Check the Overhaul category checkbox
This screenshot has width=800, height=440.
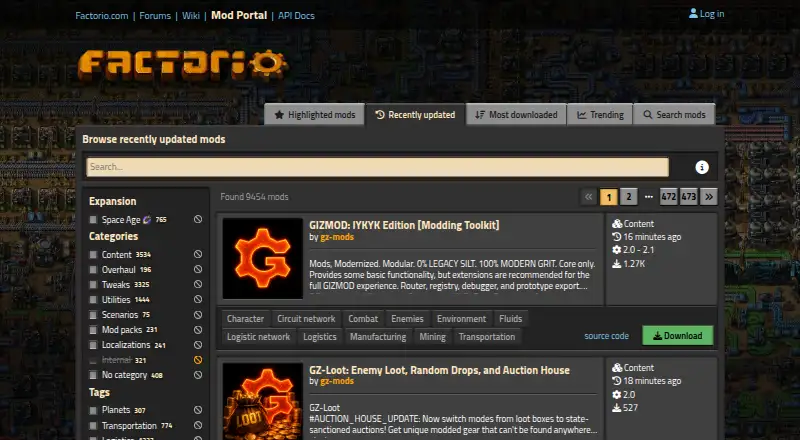point(93,270)
